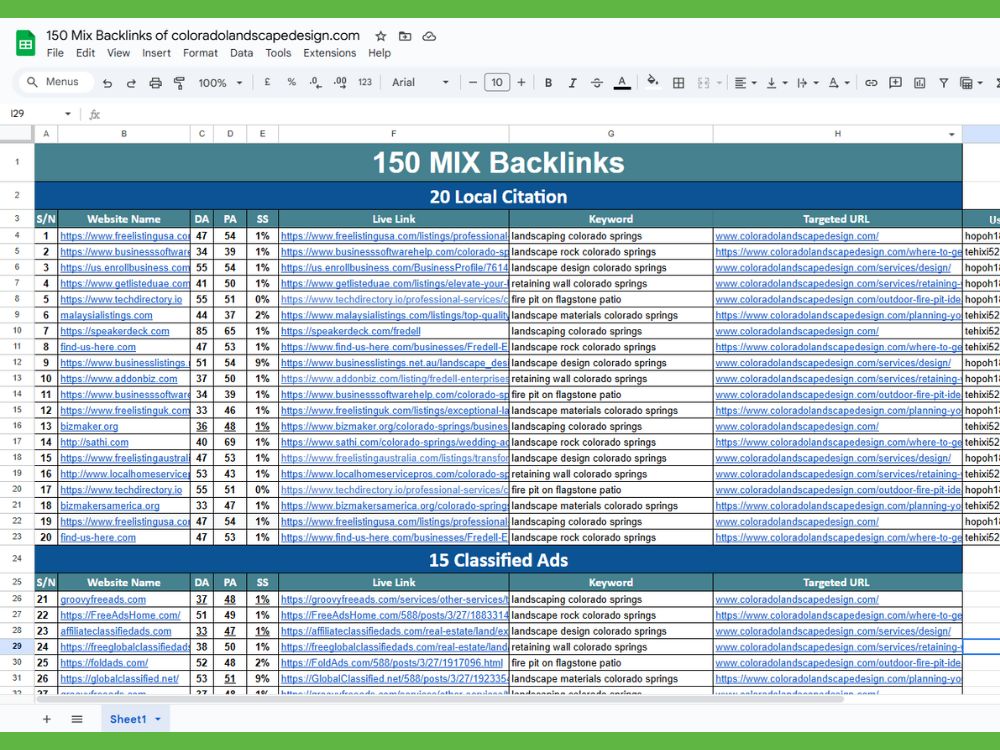Increase decimal places
Viewport: 1000px width, 750px height.
click(x=340, y=82)
